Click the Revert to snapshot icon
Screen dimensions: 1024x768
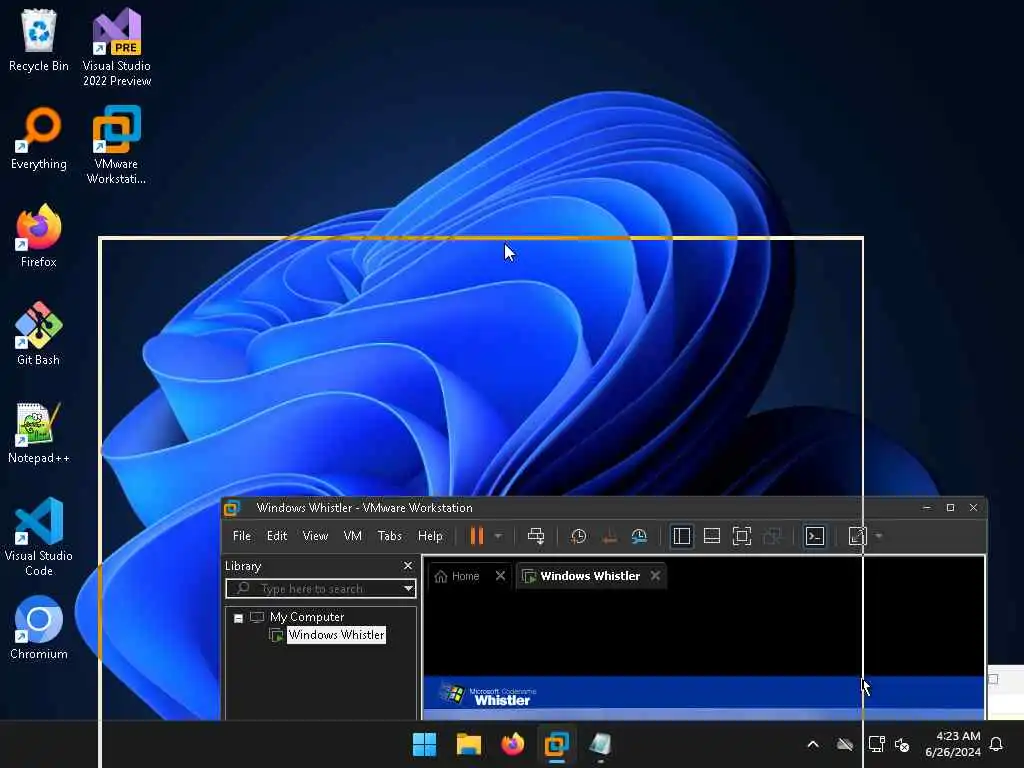tap(609, 536)
